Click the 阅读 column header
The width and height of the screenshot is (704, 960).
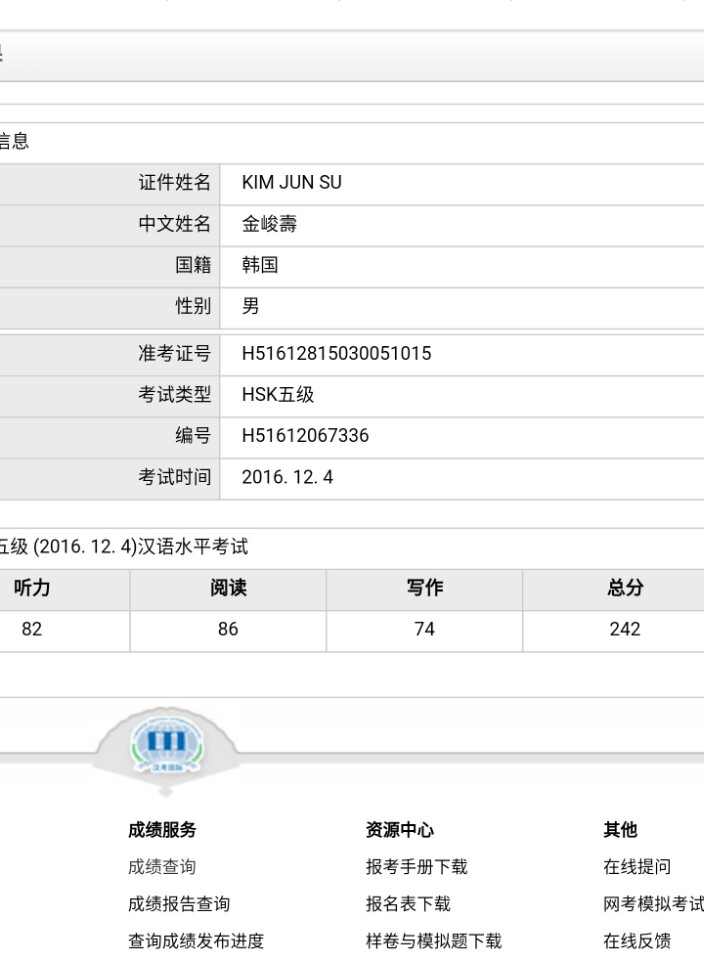click(228, 588)
